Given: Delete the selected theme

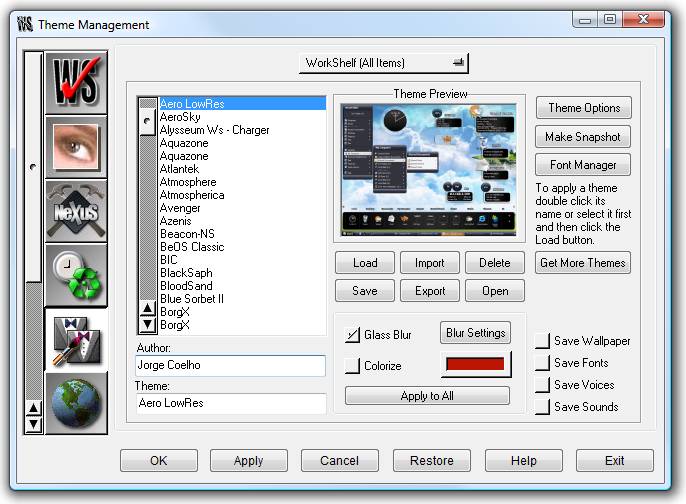Looking at the screenshot, I should click(x=495, y=263).
